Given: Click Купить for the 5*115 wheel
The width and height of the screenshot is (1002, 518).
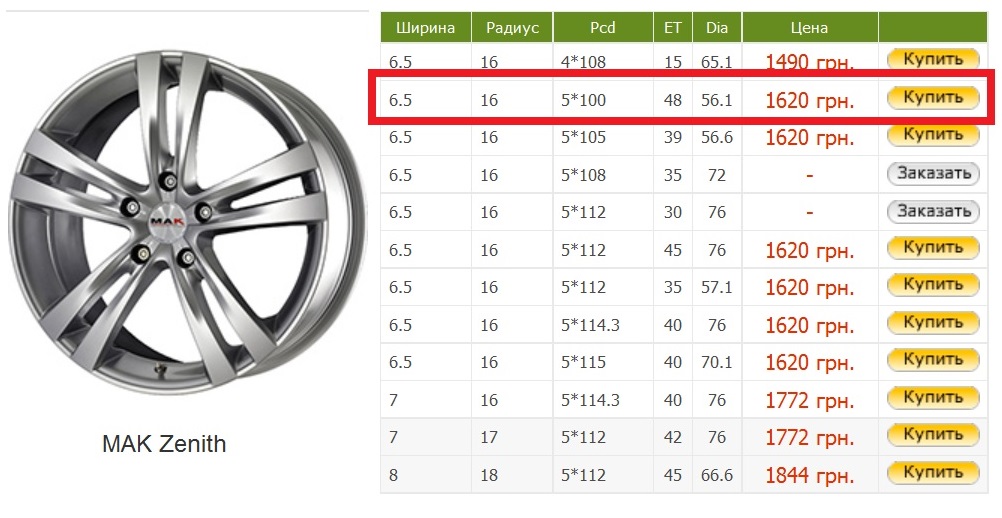Looking at the screenshot, I should [x=932, y=359].
